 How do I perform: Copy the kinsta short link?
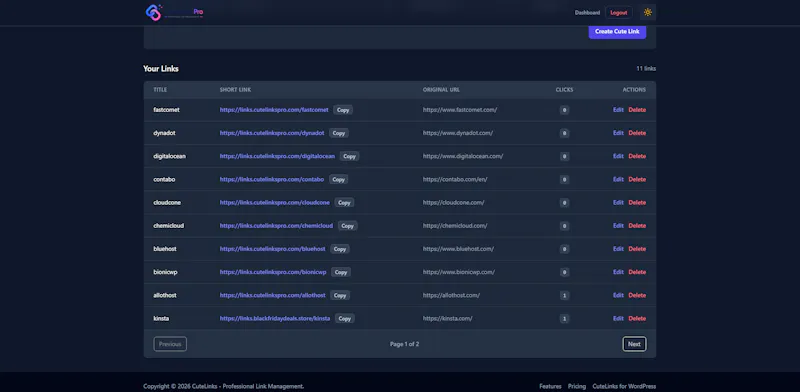click(x=345, y=318)
